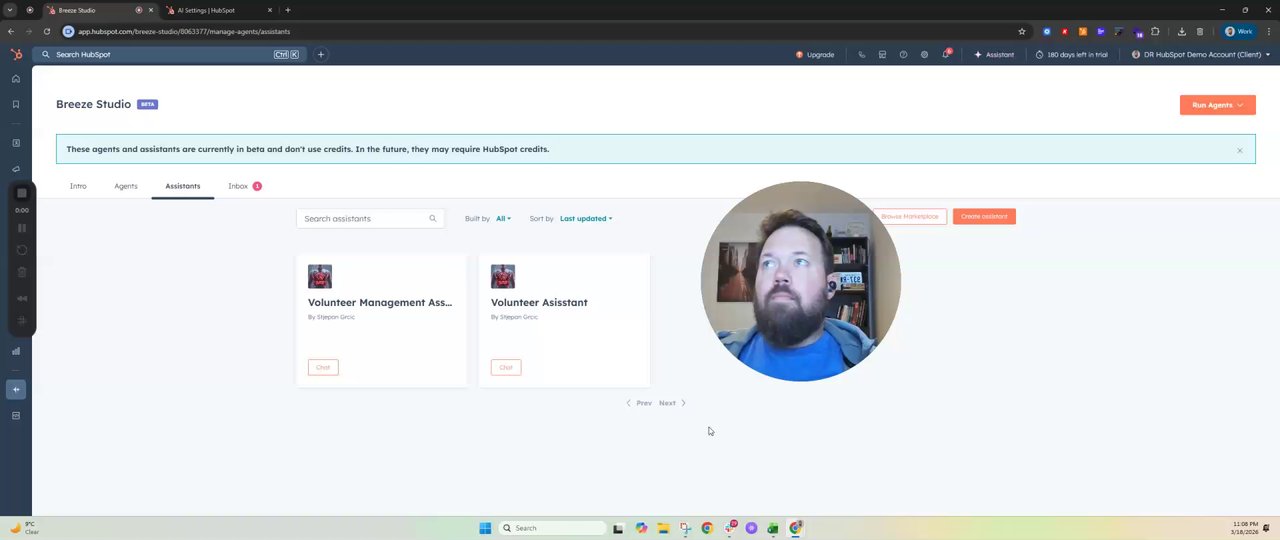
Task: Click the recorder restart icon
Action: pyautogui.click(x=22, y=250)
